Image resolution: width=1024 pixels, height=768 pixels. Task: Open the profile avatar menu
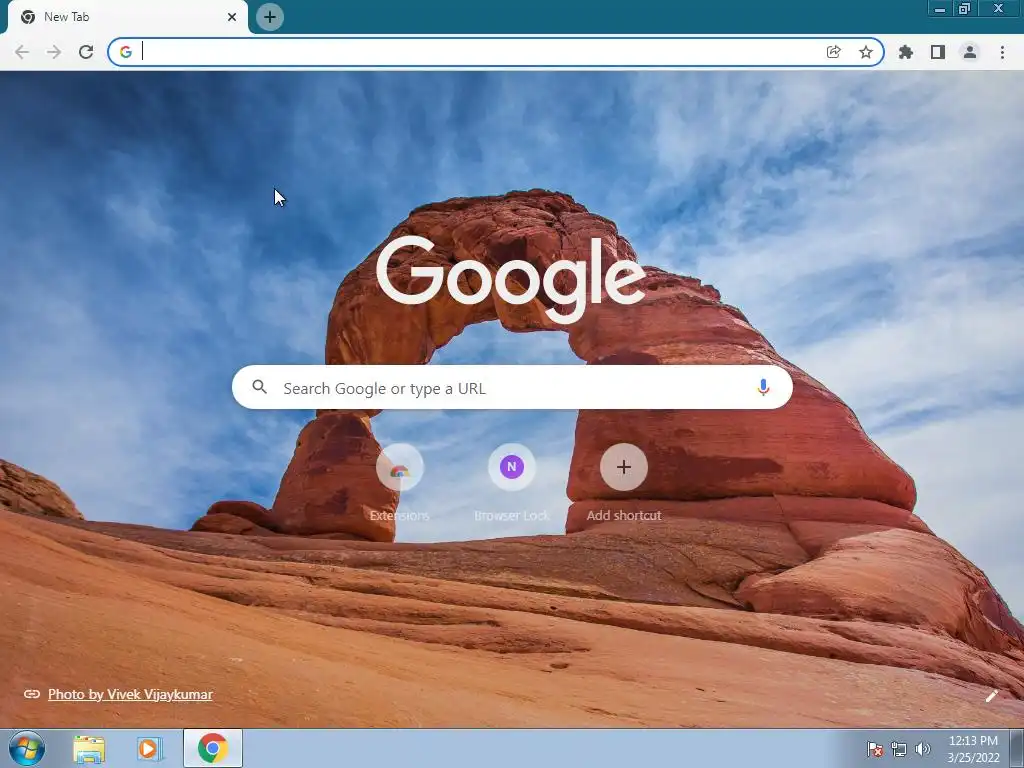[x=970, y=52]
